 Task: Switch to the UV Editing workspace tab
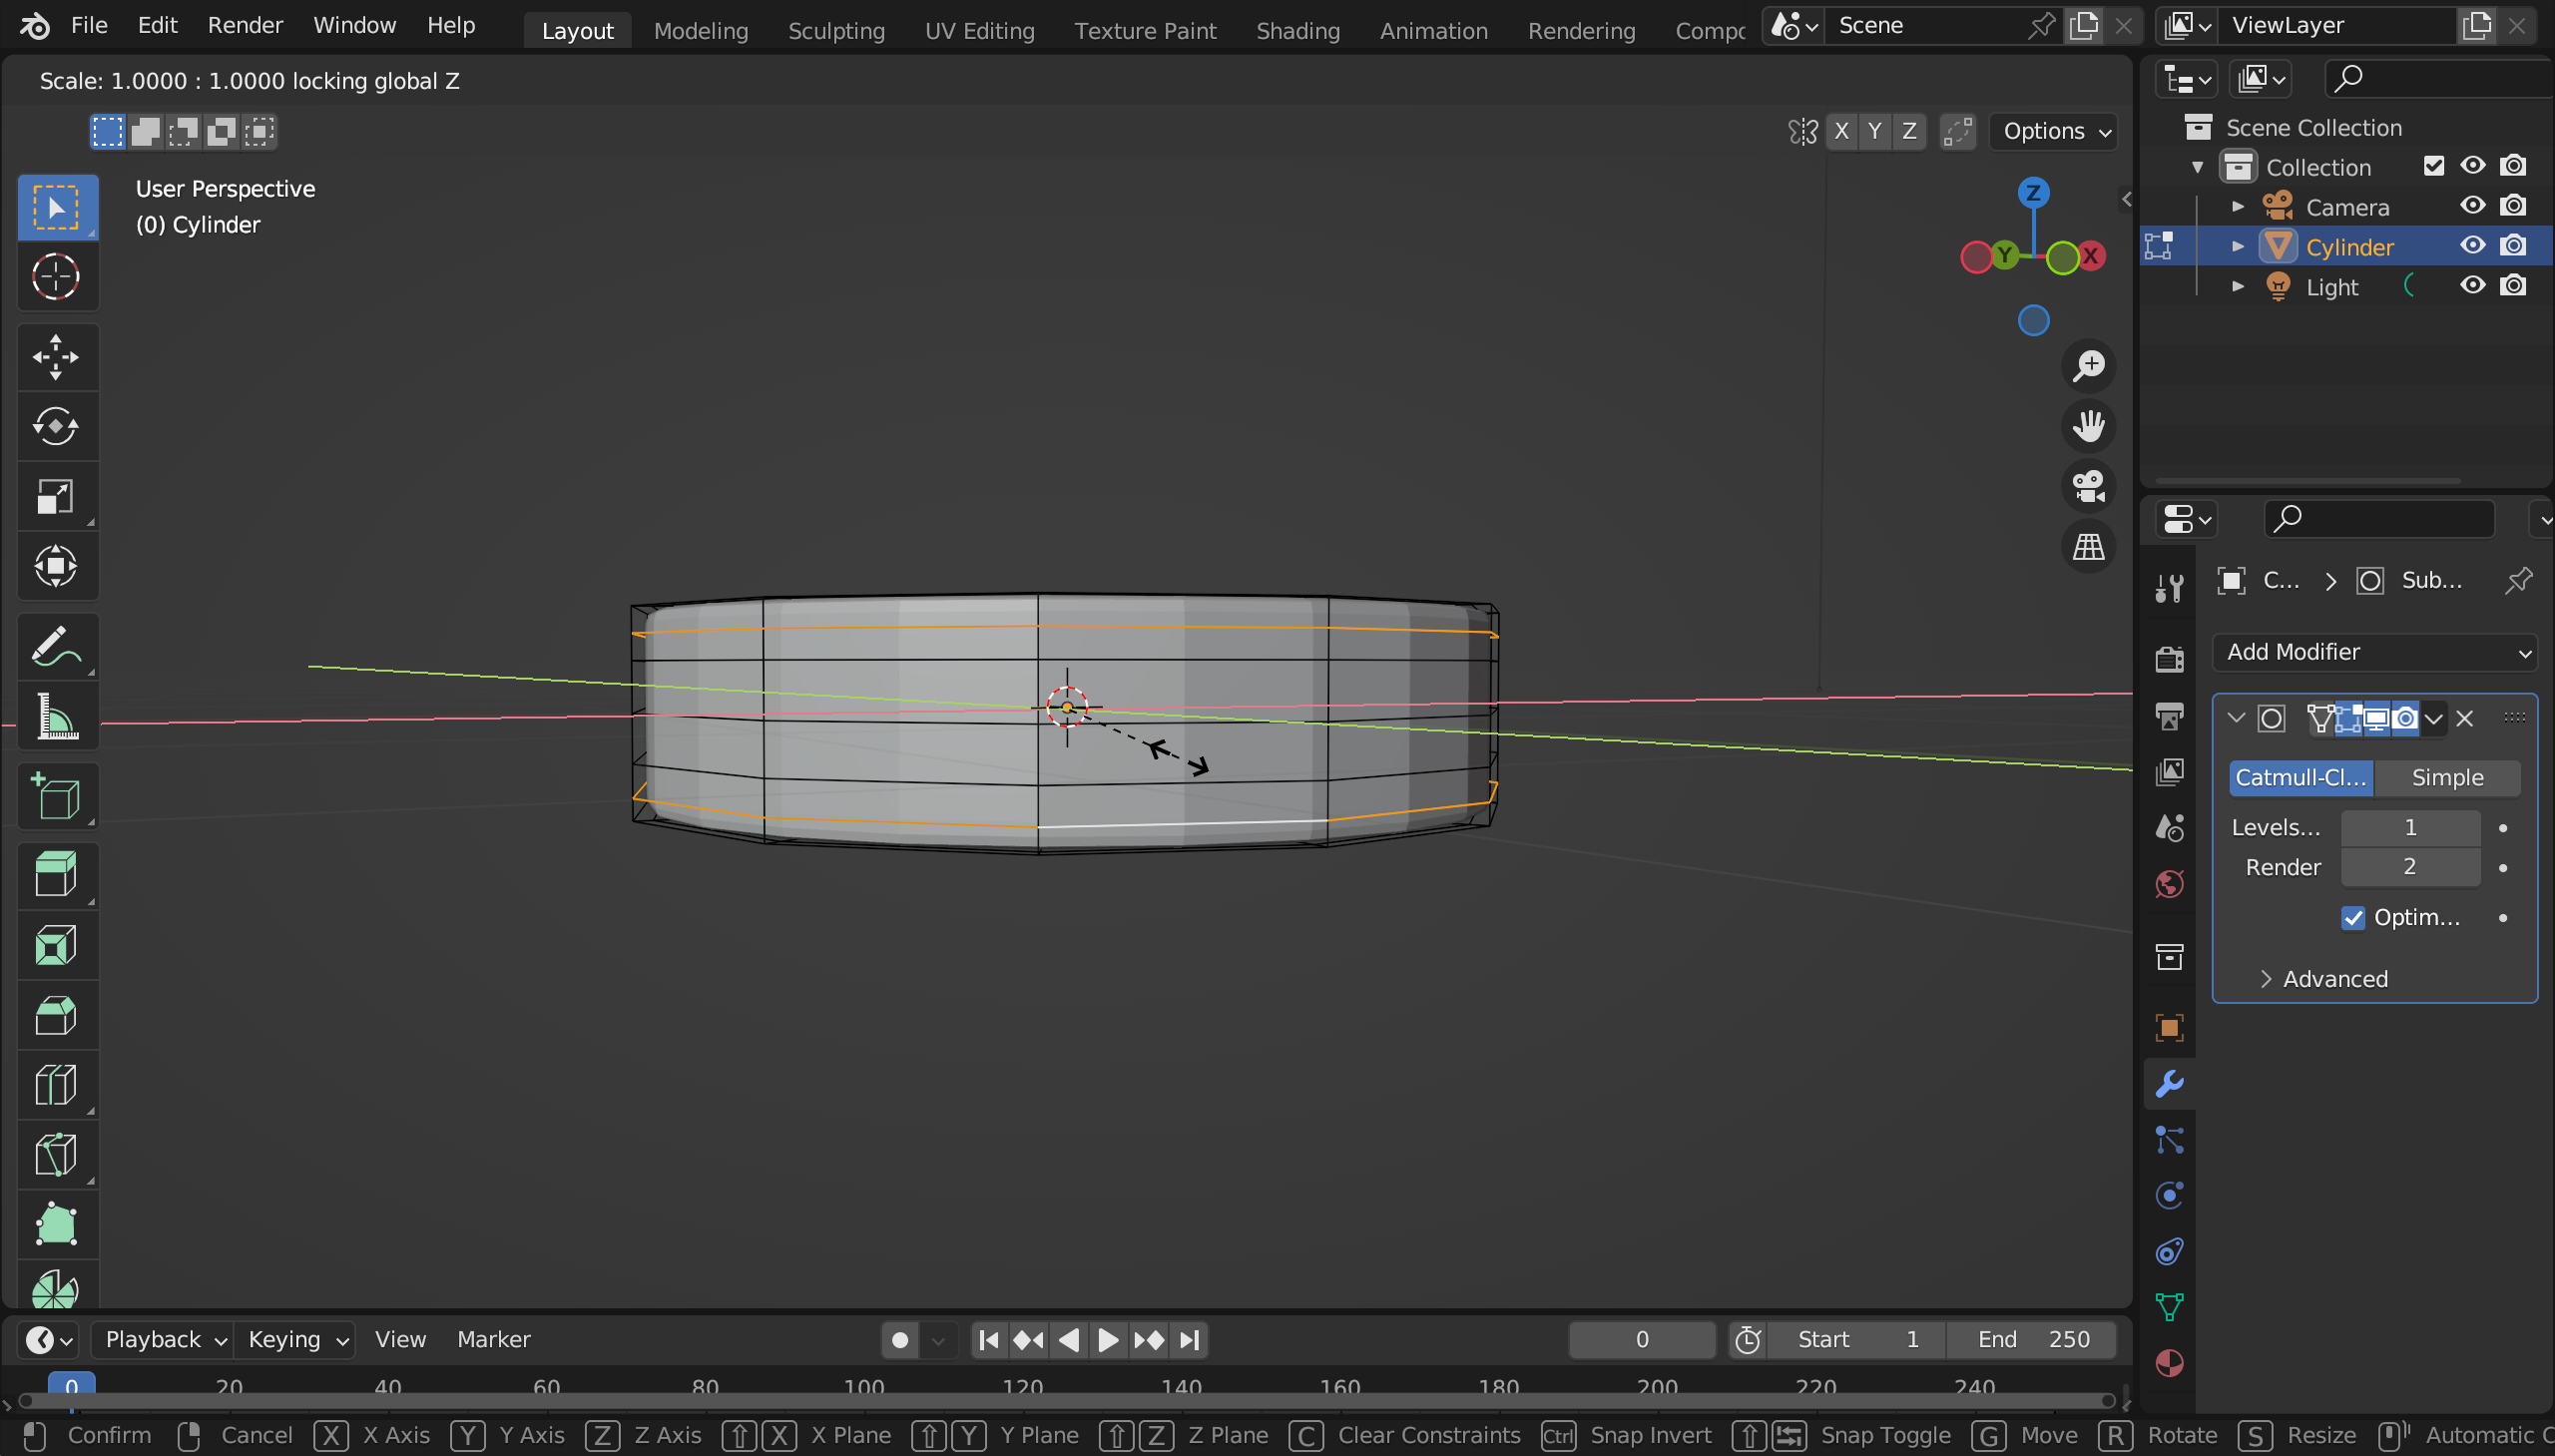coord(979,31)
